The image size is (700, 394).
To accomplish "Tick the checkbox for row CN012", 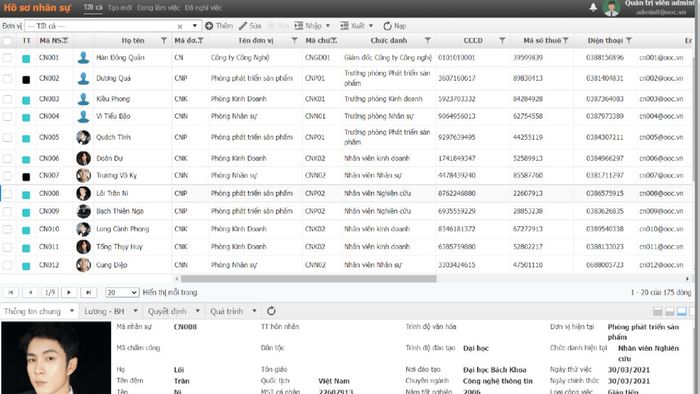I will point(7,265).
